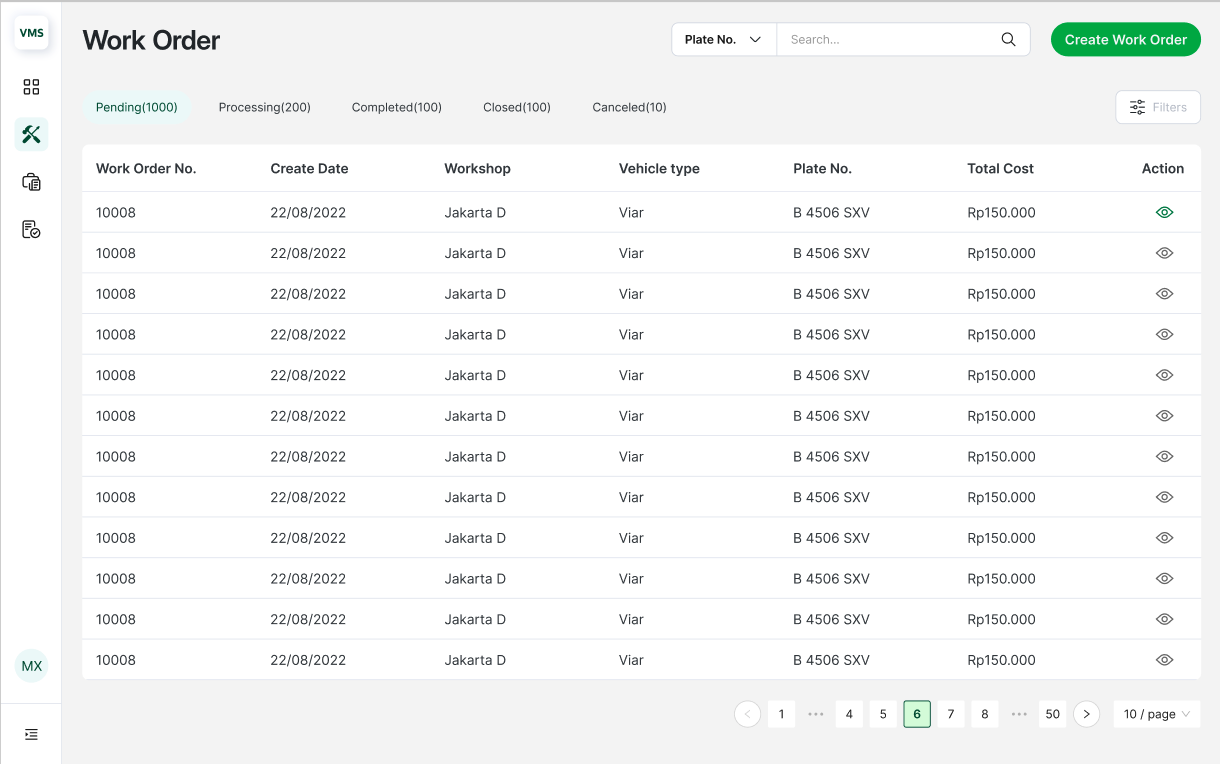Go to next page with right chevron
This screenshot has width=1220, height=764.
coord(1086,714)
